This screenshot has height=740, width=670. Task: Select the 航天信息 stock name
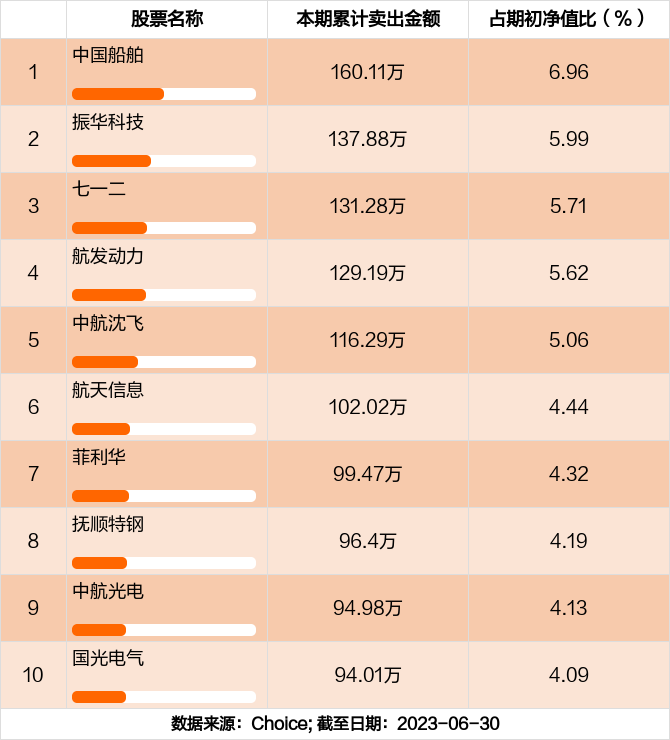(108, 390)
